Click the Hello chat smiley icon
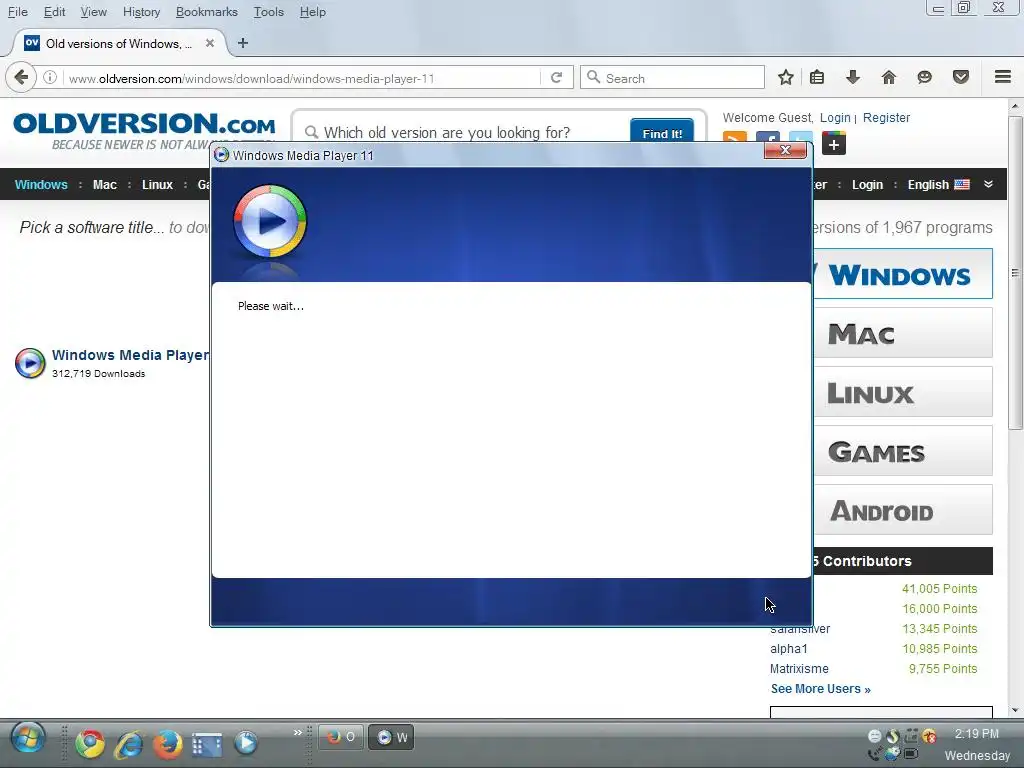The height and width of the screenshot is (768, 1024). click(x=924, y=78)
